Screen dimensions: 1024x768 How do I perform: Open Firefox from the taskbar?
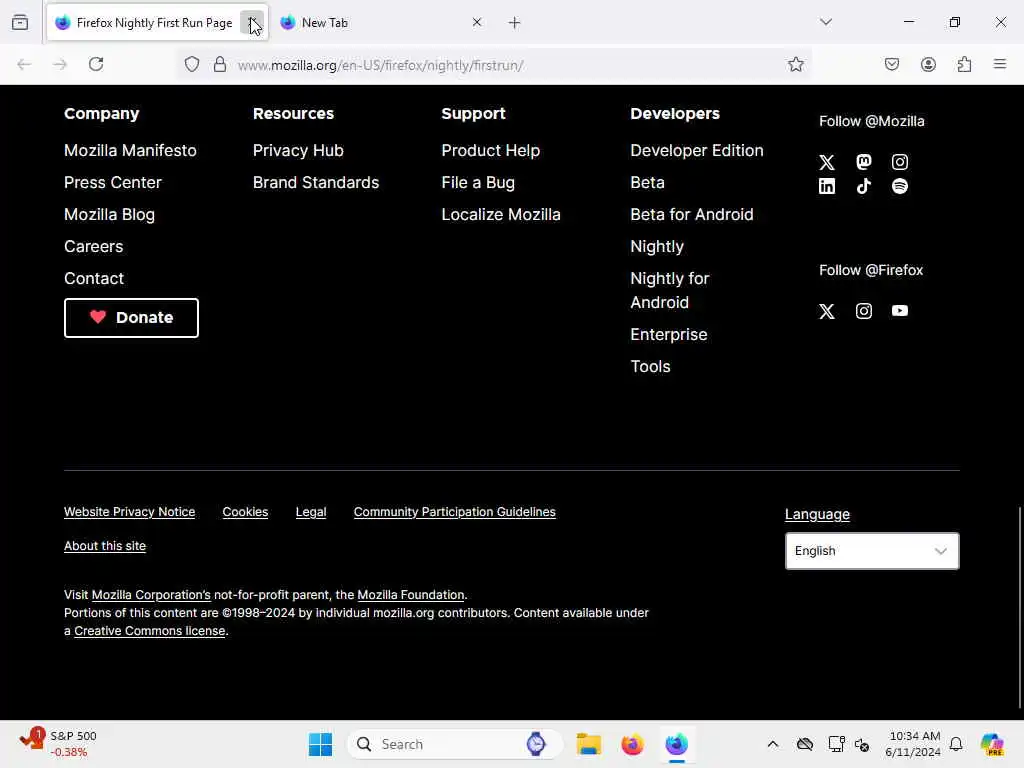(632, 744)
